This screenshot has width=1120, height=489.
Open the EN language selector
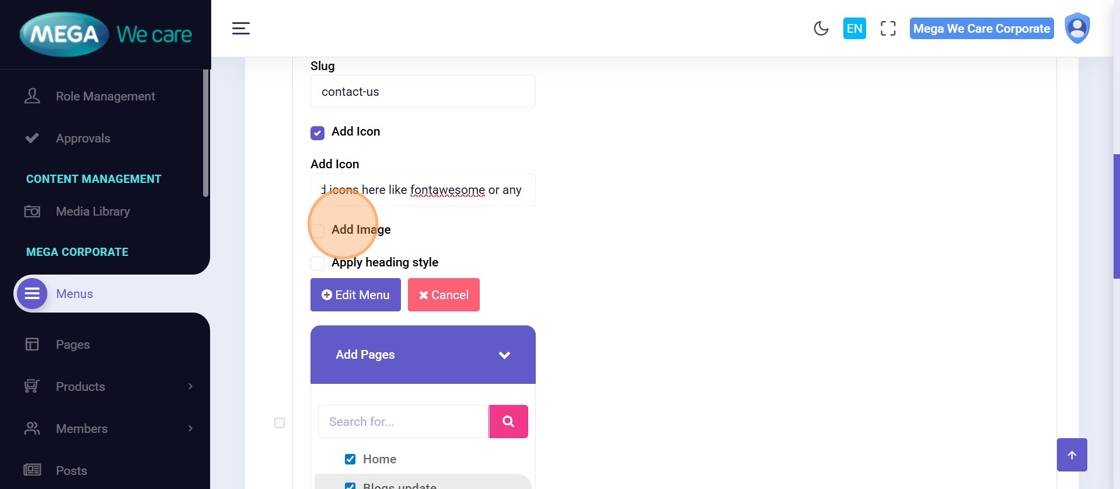[854, 29]
